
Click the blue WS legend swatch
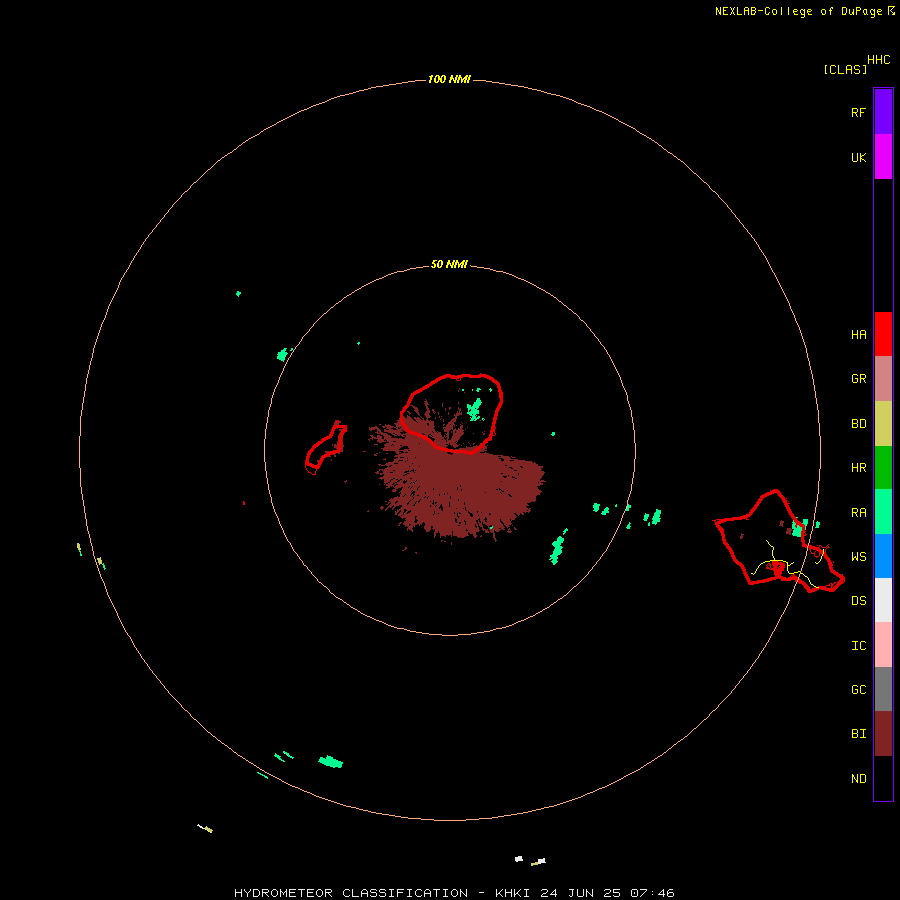tap(883, 556)
